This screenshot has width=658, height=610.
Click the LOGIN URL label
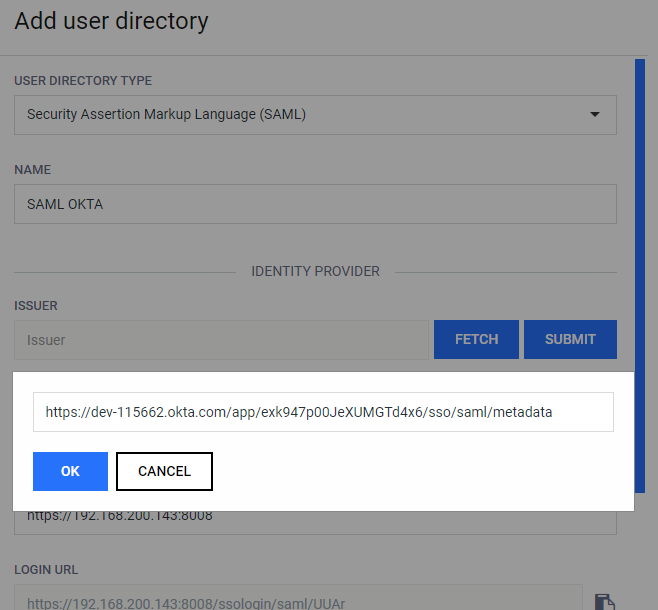pyautogui.click(x=46, y=570)
